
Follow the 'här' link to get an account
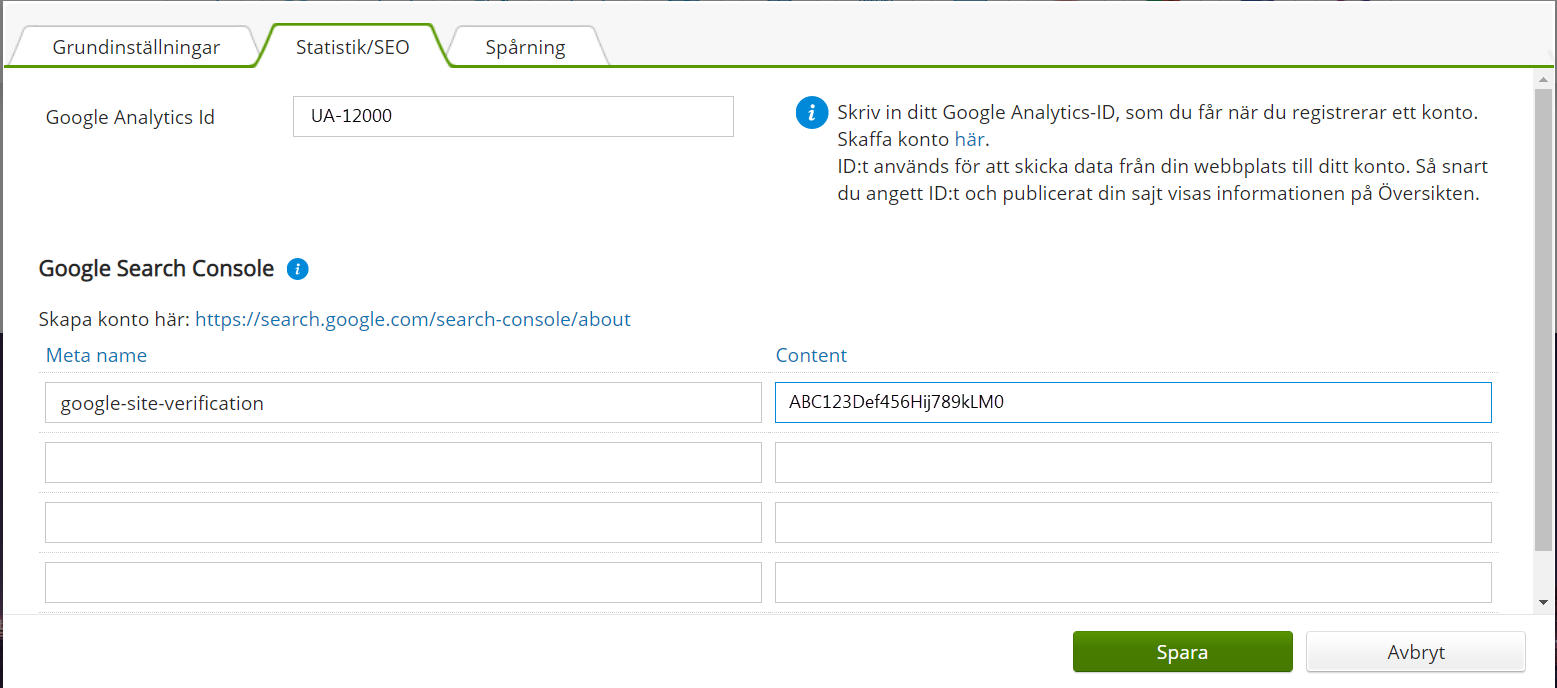click(x=969, y=139)
